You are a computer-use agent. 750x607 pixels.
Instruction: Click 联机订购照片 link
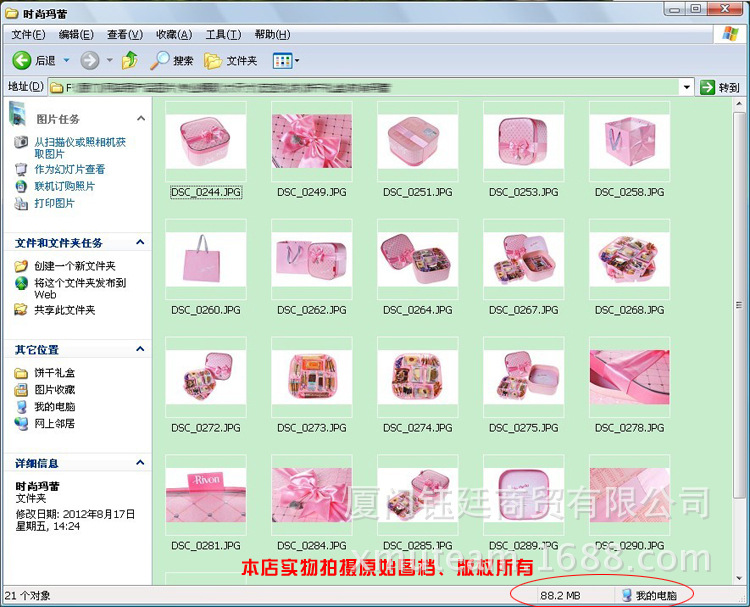coord(65,186)
